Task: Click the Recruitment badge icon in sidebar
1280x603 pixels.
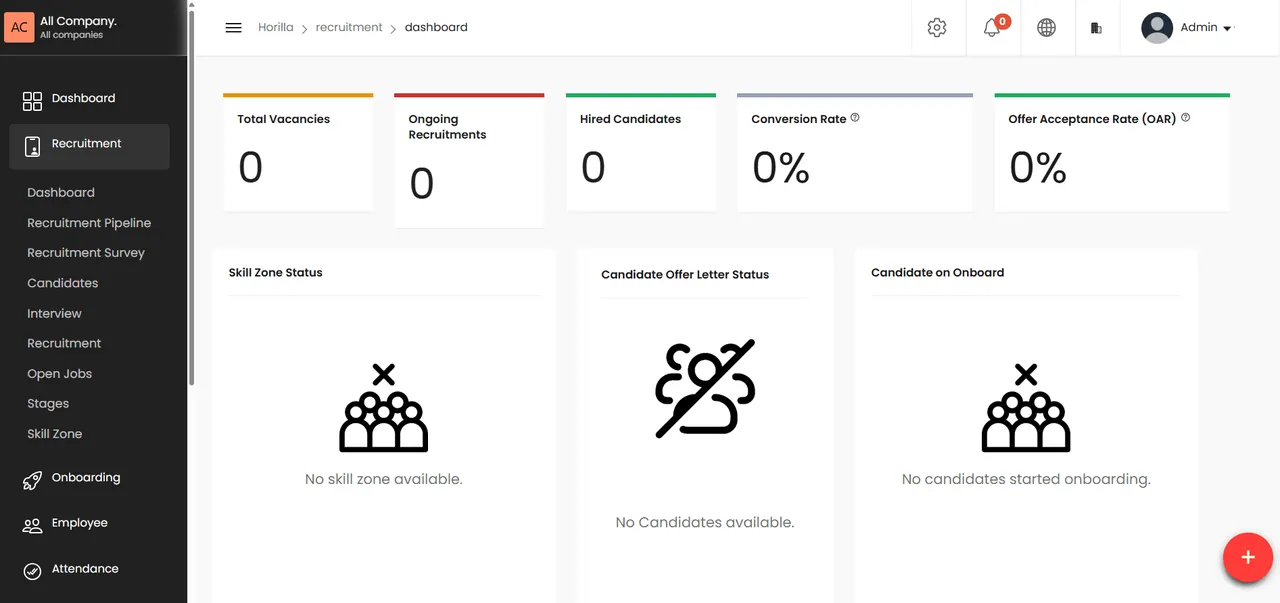Action: [x=32, y=145]
